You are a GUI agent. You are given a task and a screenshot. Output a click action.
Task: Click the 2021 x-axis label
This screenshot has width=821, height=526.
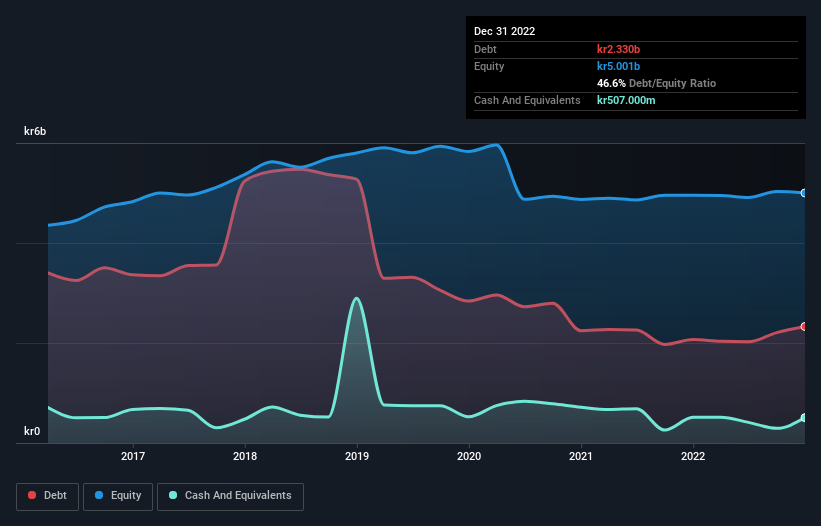(581, 456)
